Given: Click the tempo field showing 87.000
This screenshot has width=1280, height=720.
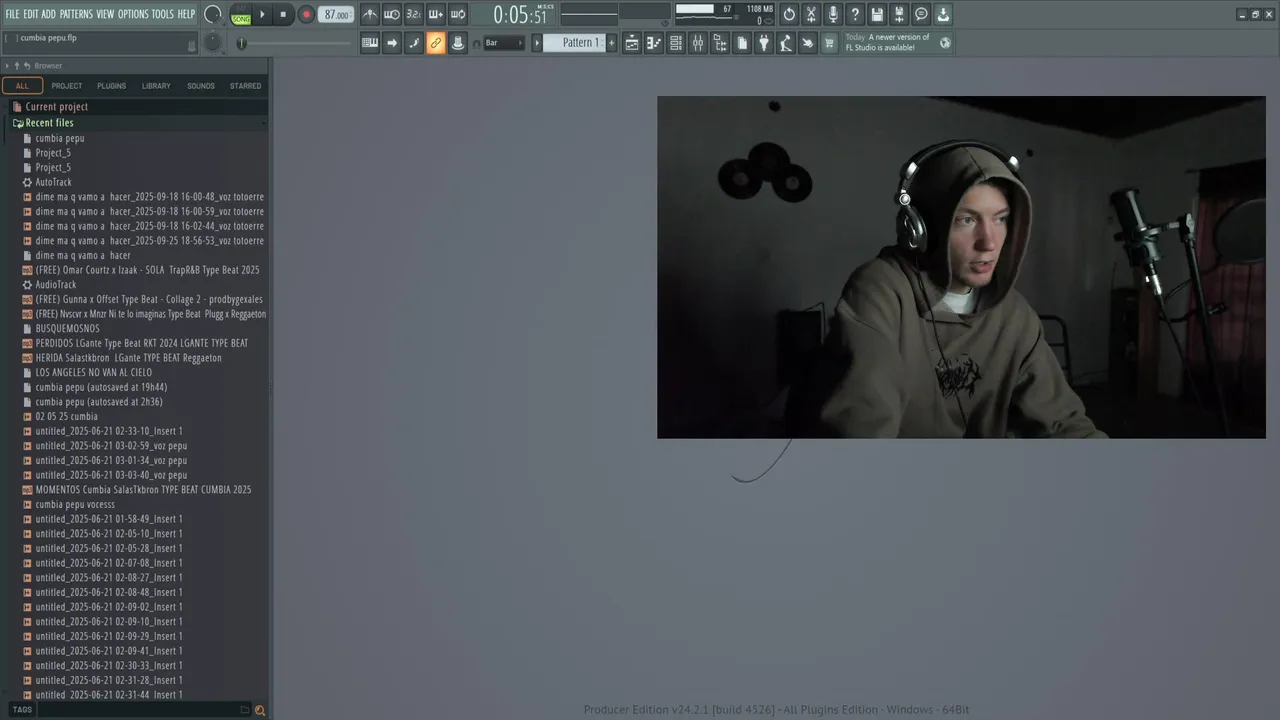Looking at the screenshot, I should click(336, 15).
